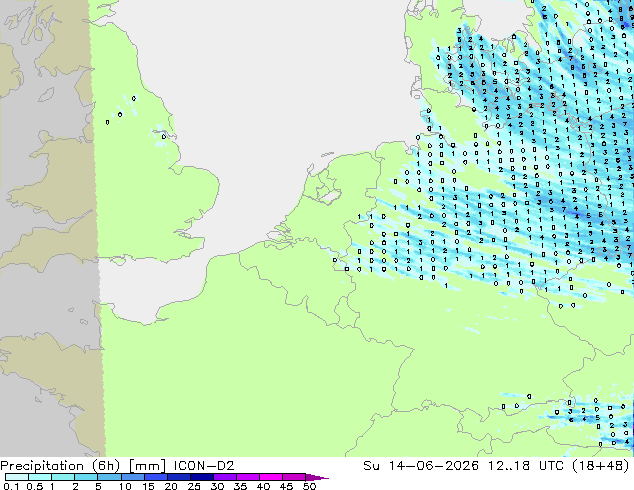The image size is (634, 490).
Task: Select the 35–40 mm legend color box
Action: [x=247, y=477]
